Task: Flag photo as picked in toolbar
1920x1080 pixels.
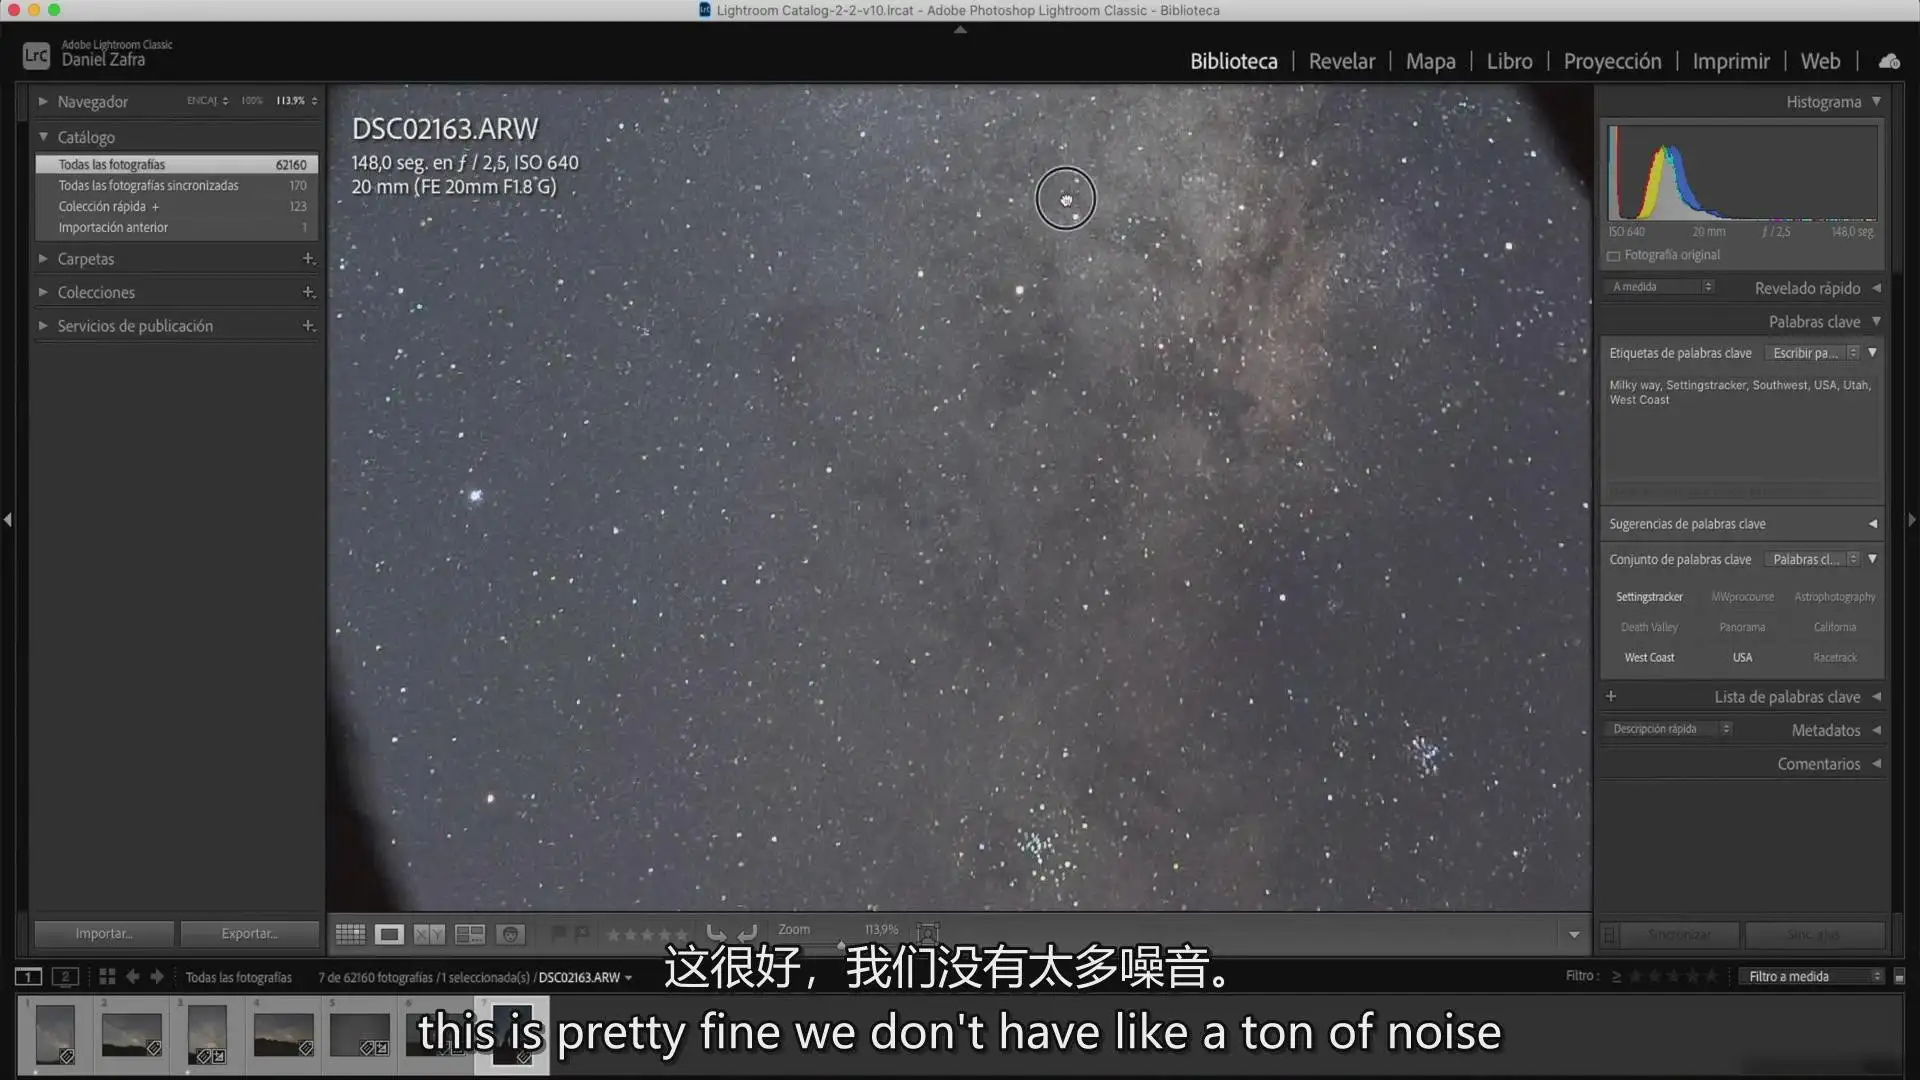Action: 558,933
